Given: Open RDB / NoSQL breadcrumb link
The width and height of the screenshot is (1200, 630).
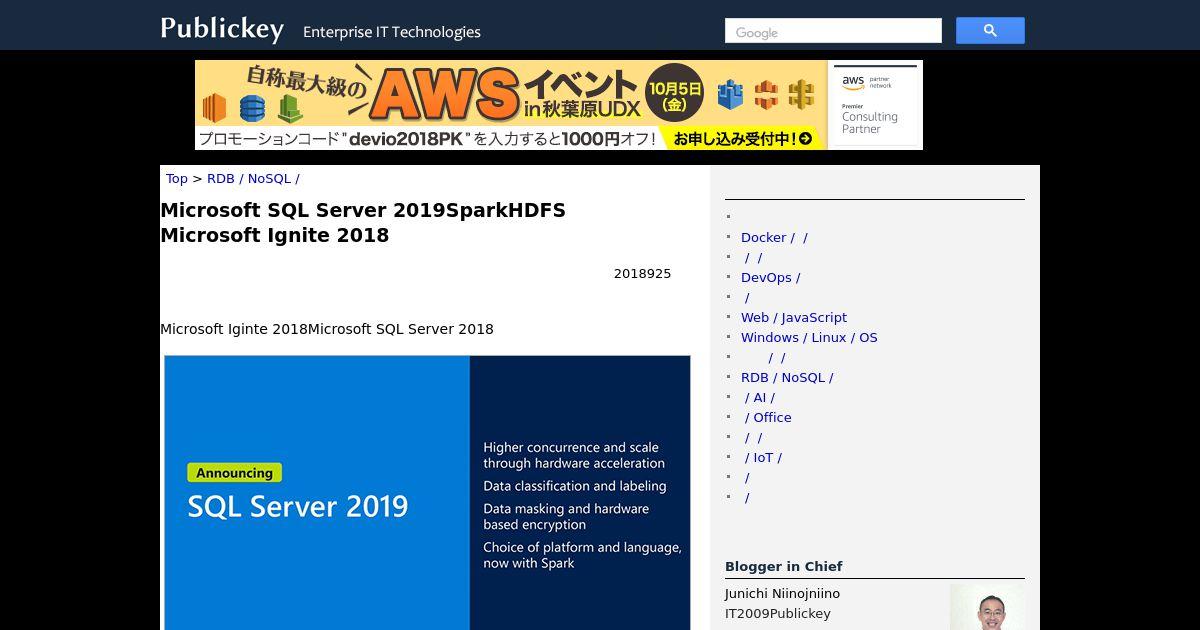Looking at the screenshot, I should 253,179.
